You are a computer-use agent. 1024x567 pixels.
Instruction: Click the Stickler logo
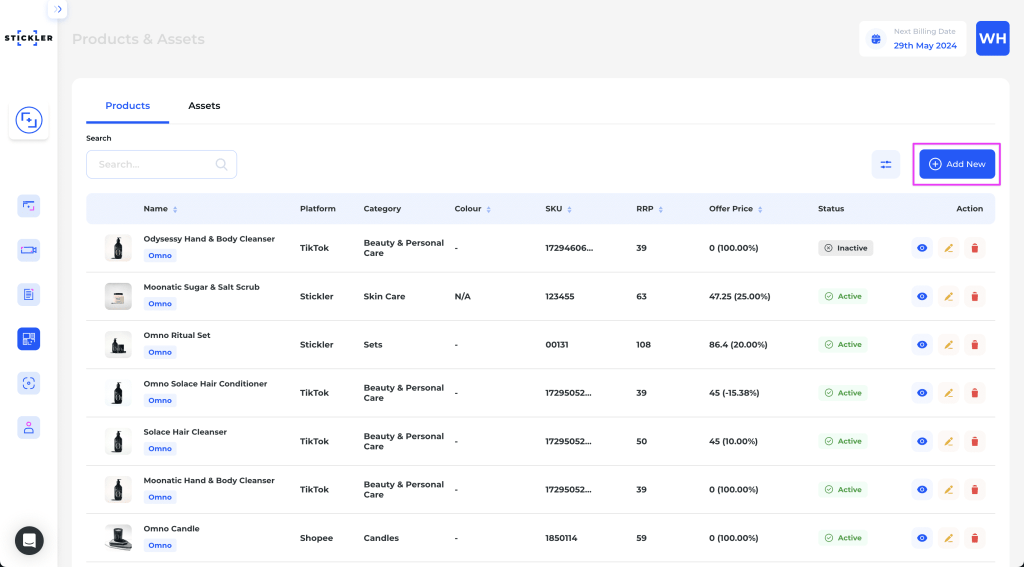point(28,37)
